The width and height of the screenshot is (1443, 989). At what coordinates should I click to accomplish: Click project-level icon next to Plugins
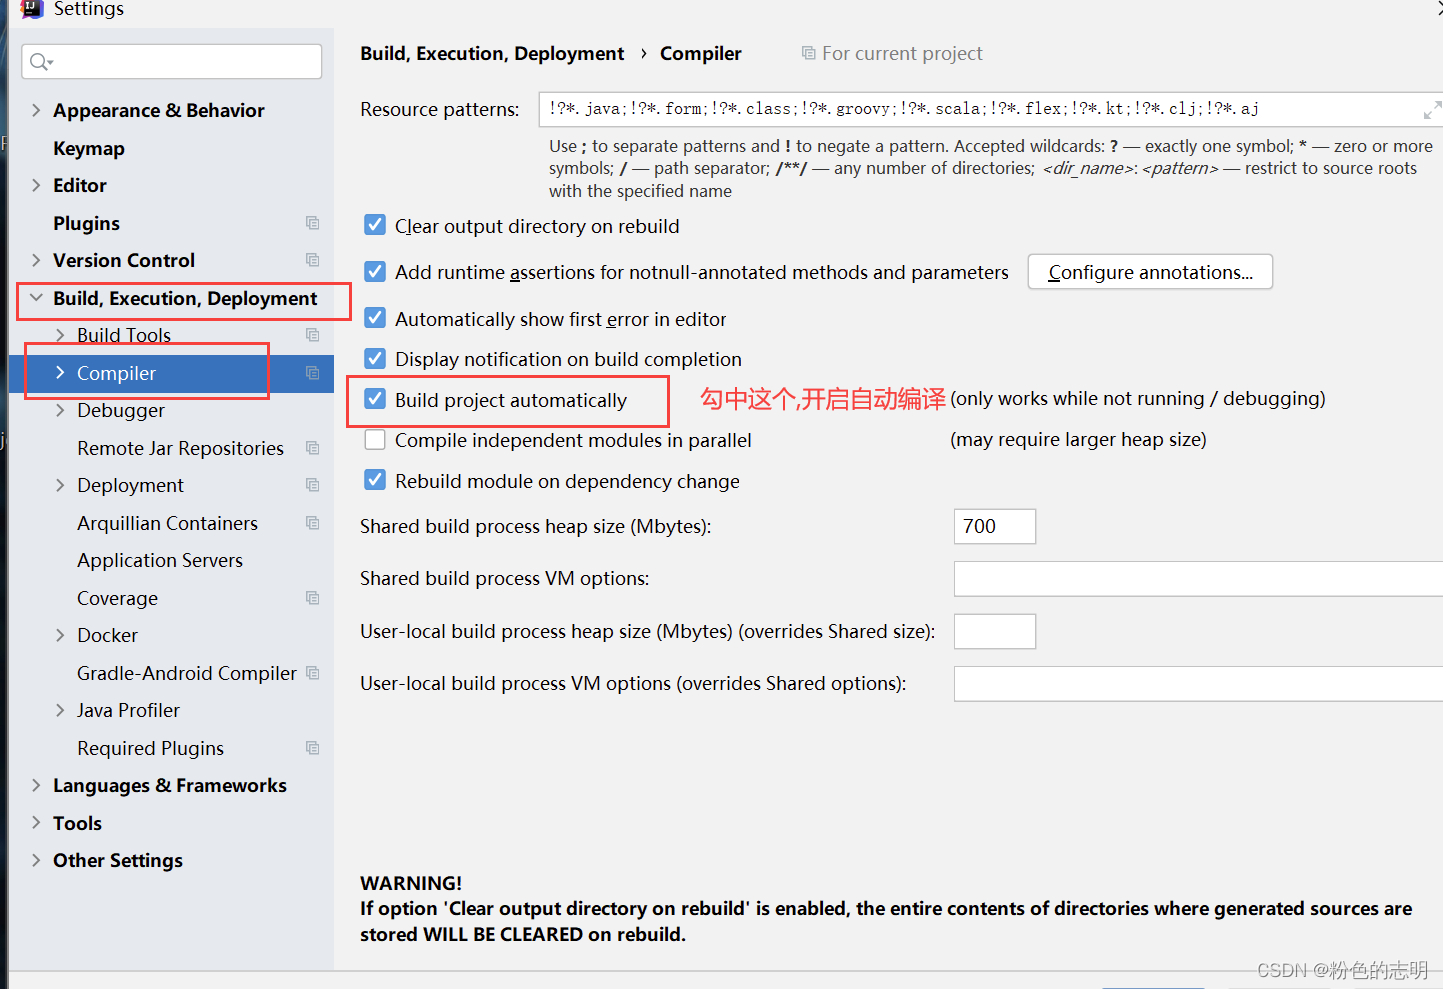pyautogui.click(x=312, y=223)
